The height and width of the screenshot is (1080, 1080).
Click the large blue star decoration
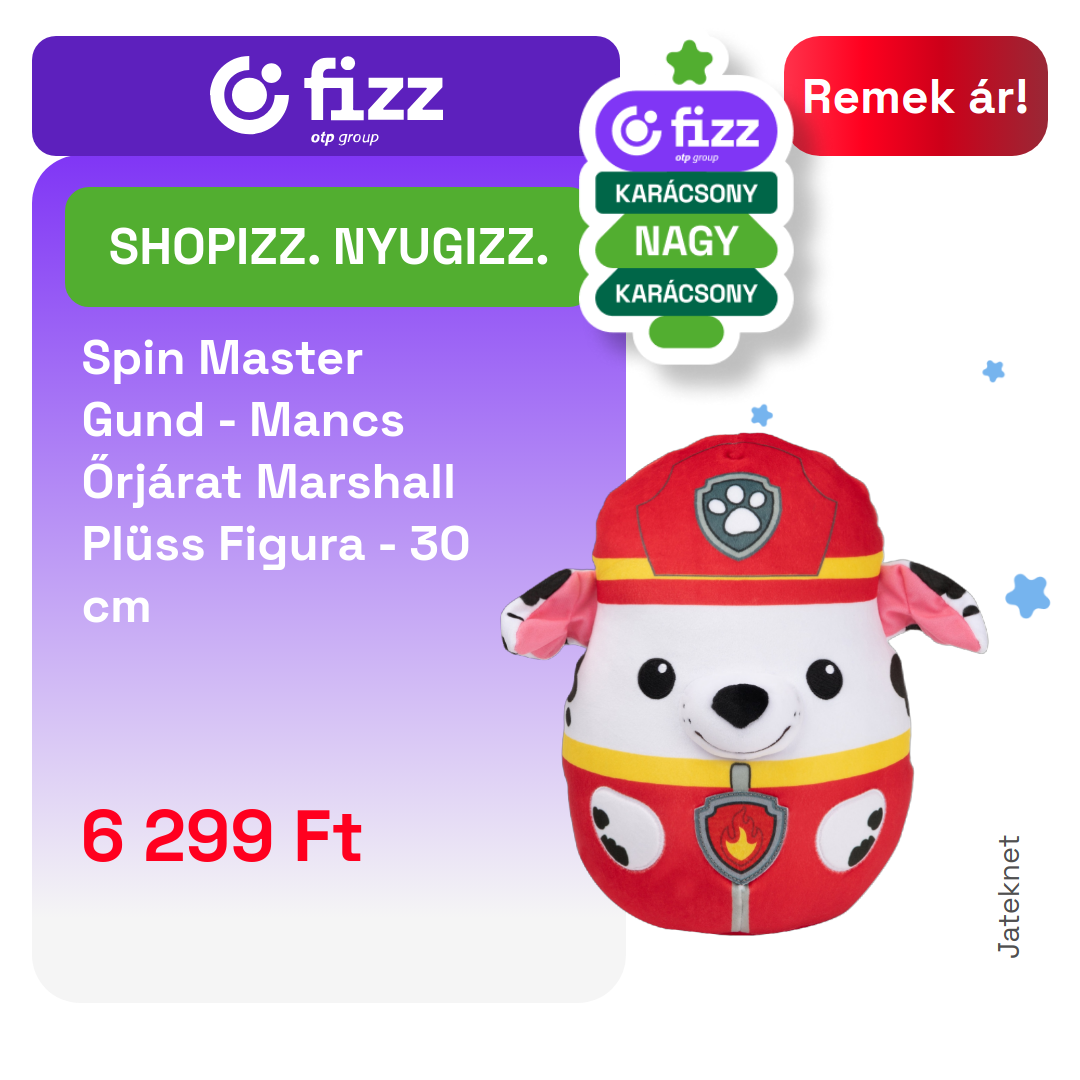point(1028,596)
